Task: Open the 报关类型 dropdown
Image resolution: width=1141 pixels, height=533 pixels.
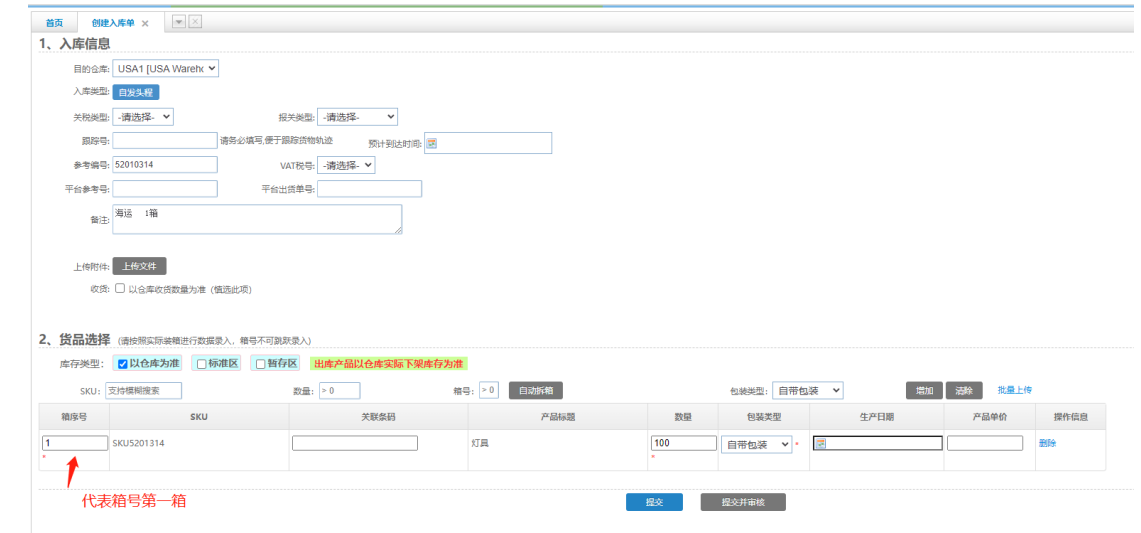Action: tap(357, 117)
